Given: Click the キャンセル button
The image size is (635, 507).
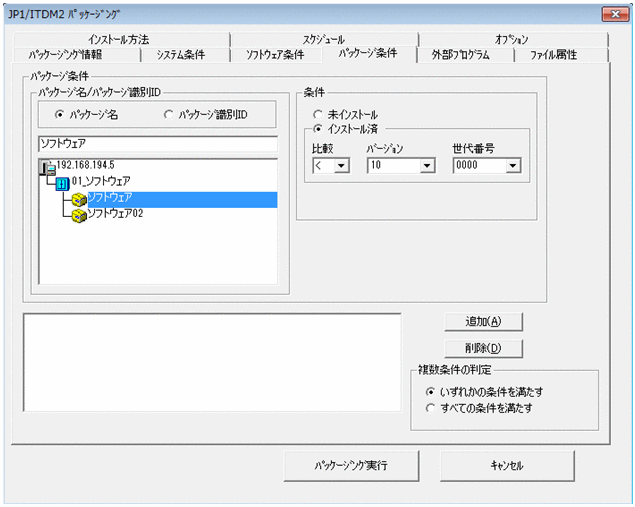Looking at the screenshot, I should (507, 466).
